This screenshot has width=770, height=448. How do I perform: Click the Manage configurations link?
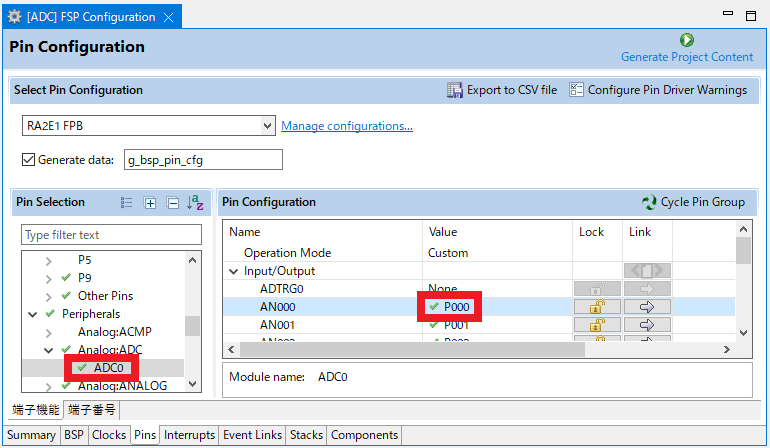tap(347, 126)
